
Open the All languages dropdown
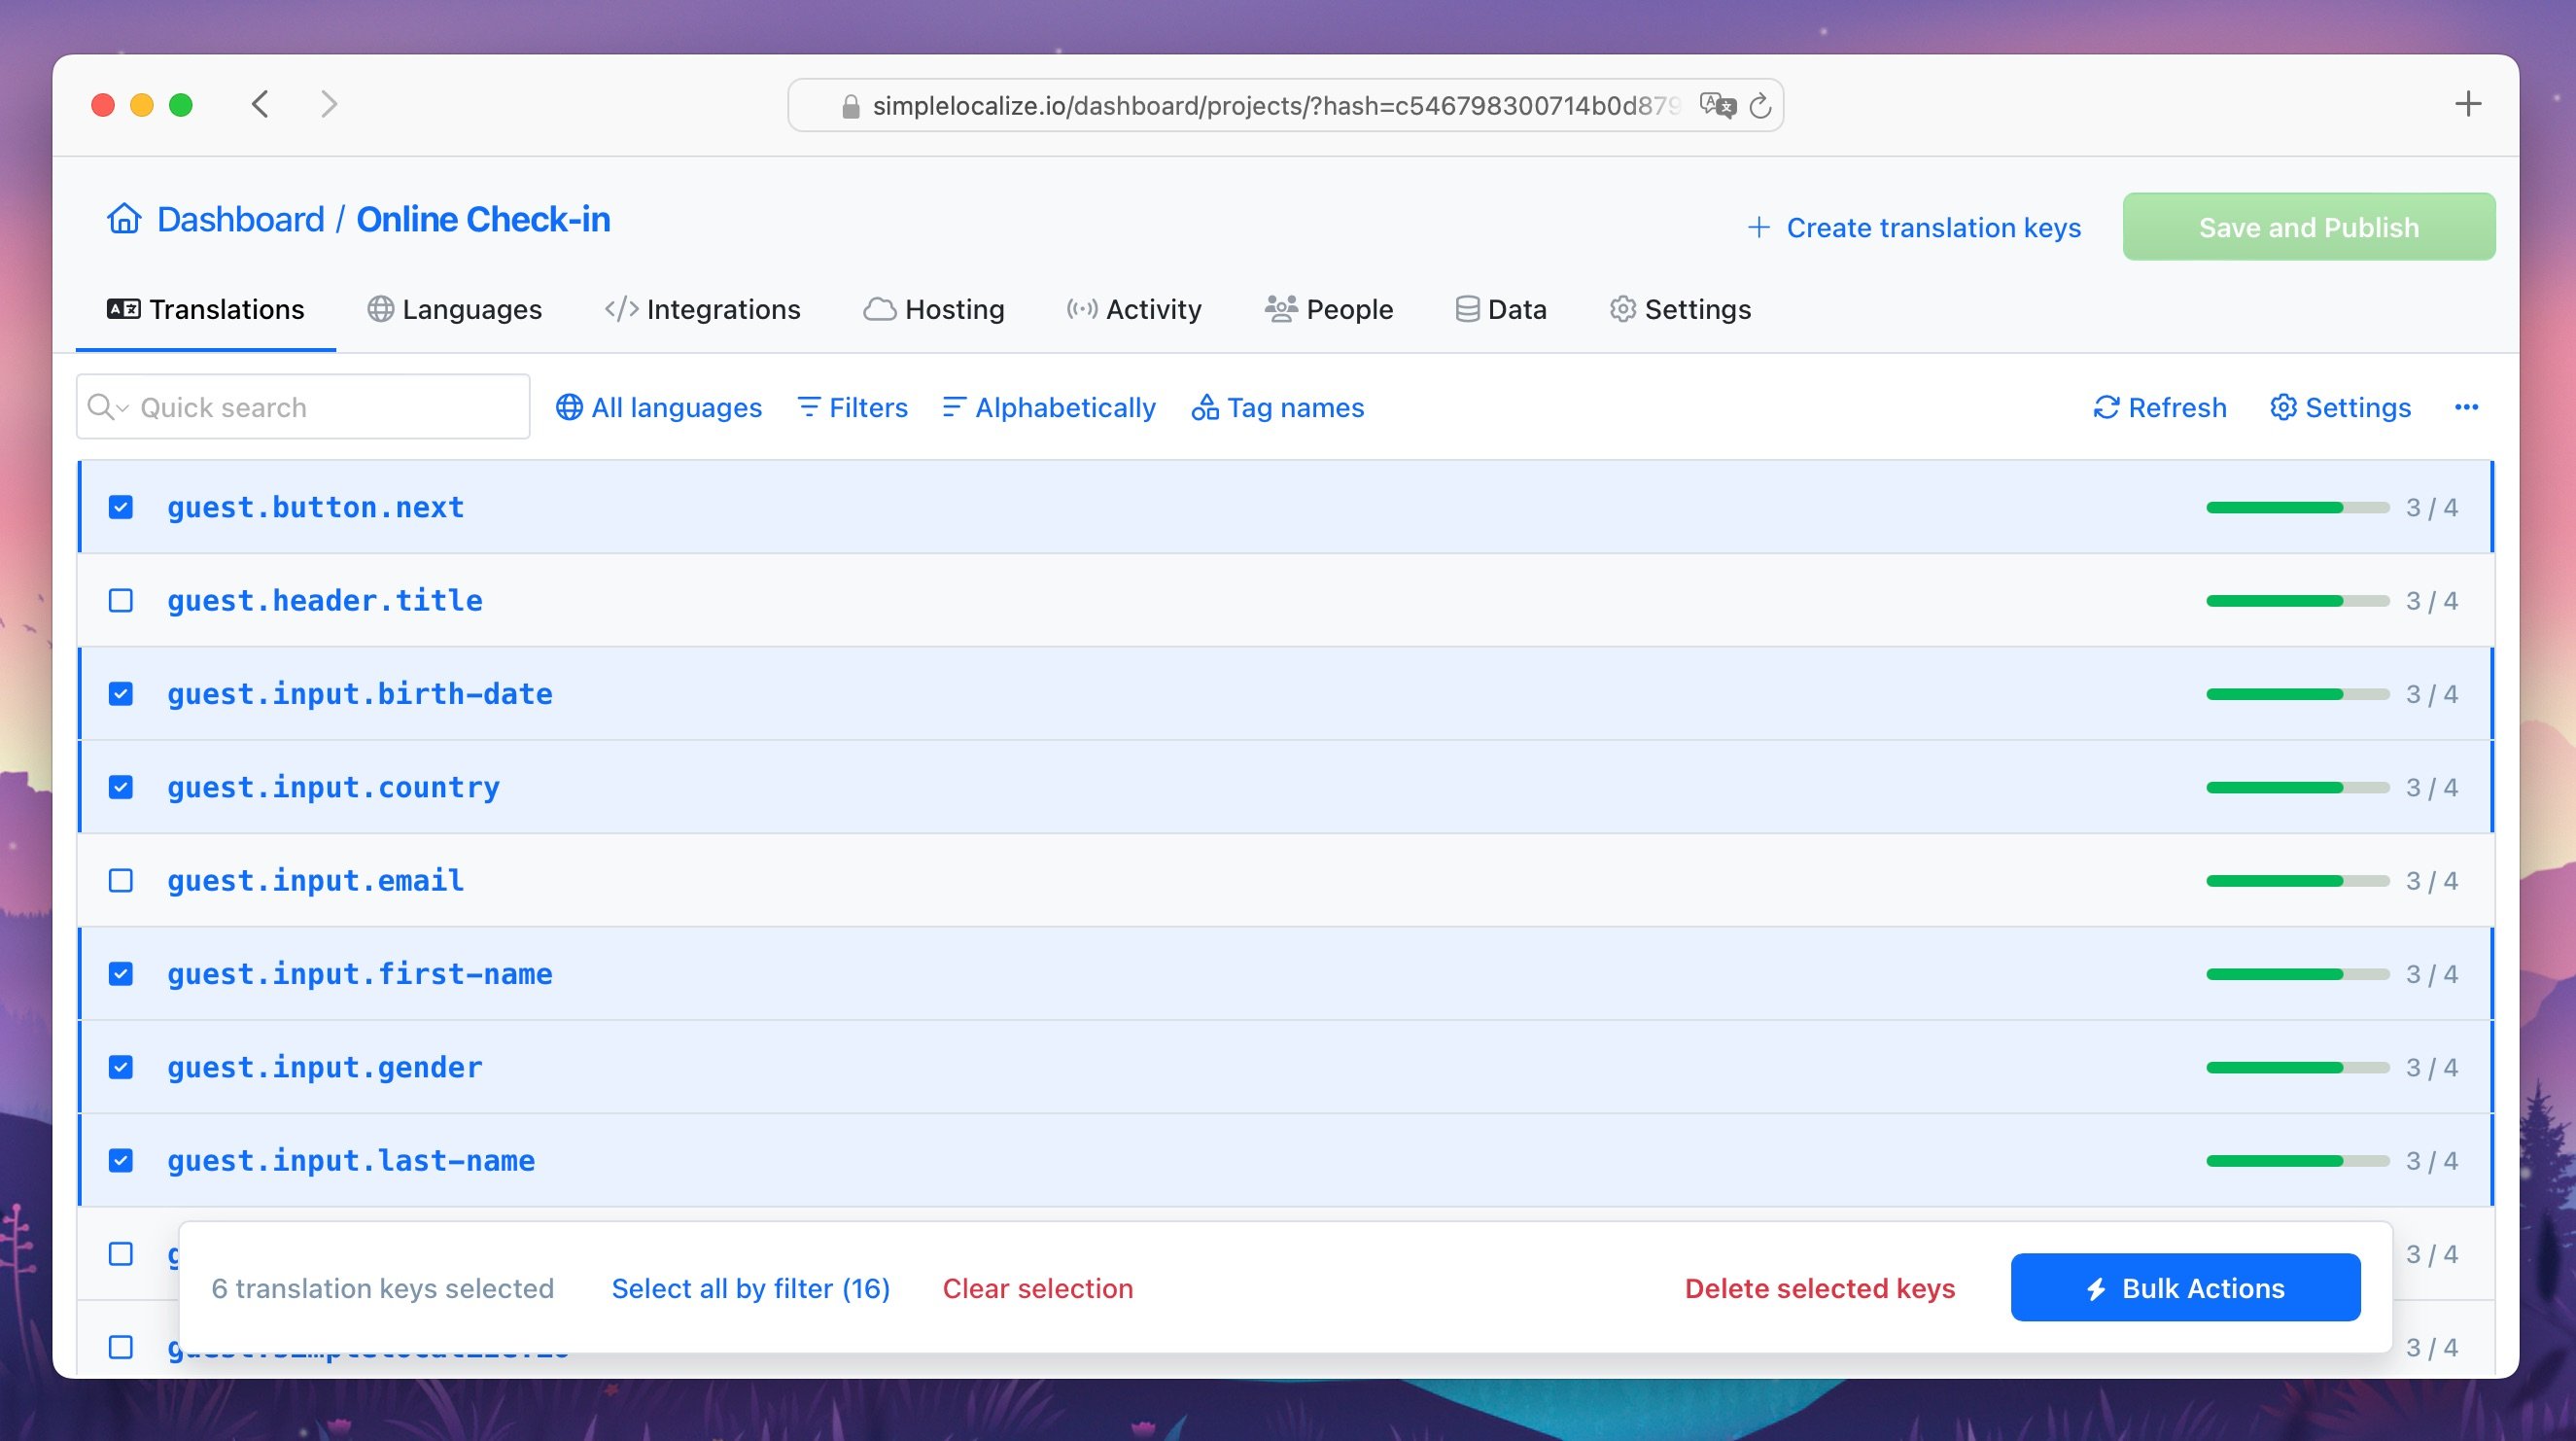pos(659,407)
